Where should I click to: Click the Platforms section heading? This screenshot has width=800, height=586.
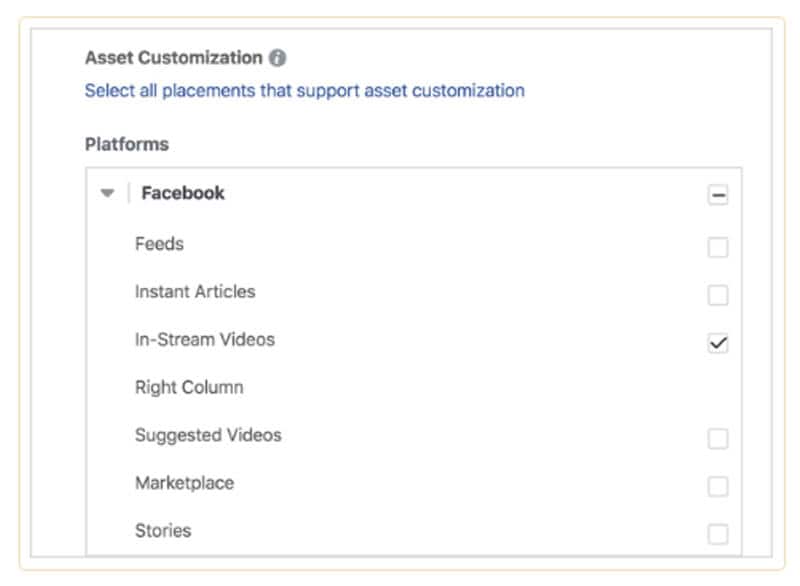tap(127, 144)
